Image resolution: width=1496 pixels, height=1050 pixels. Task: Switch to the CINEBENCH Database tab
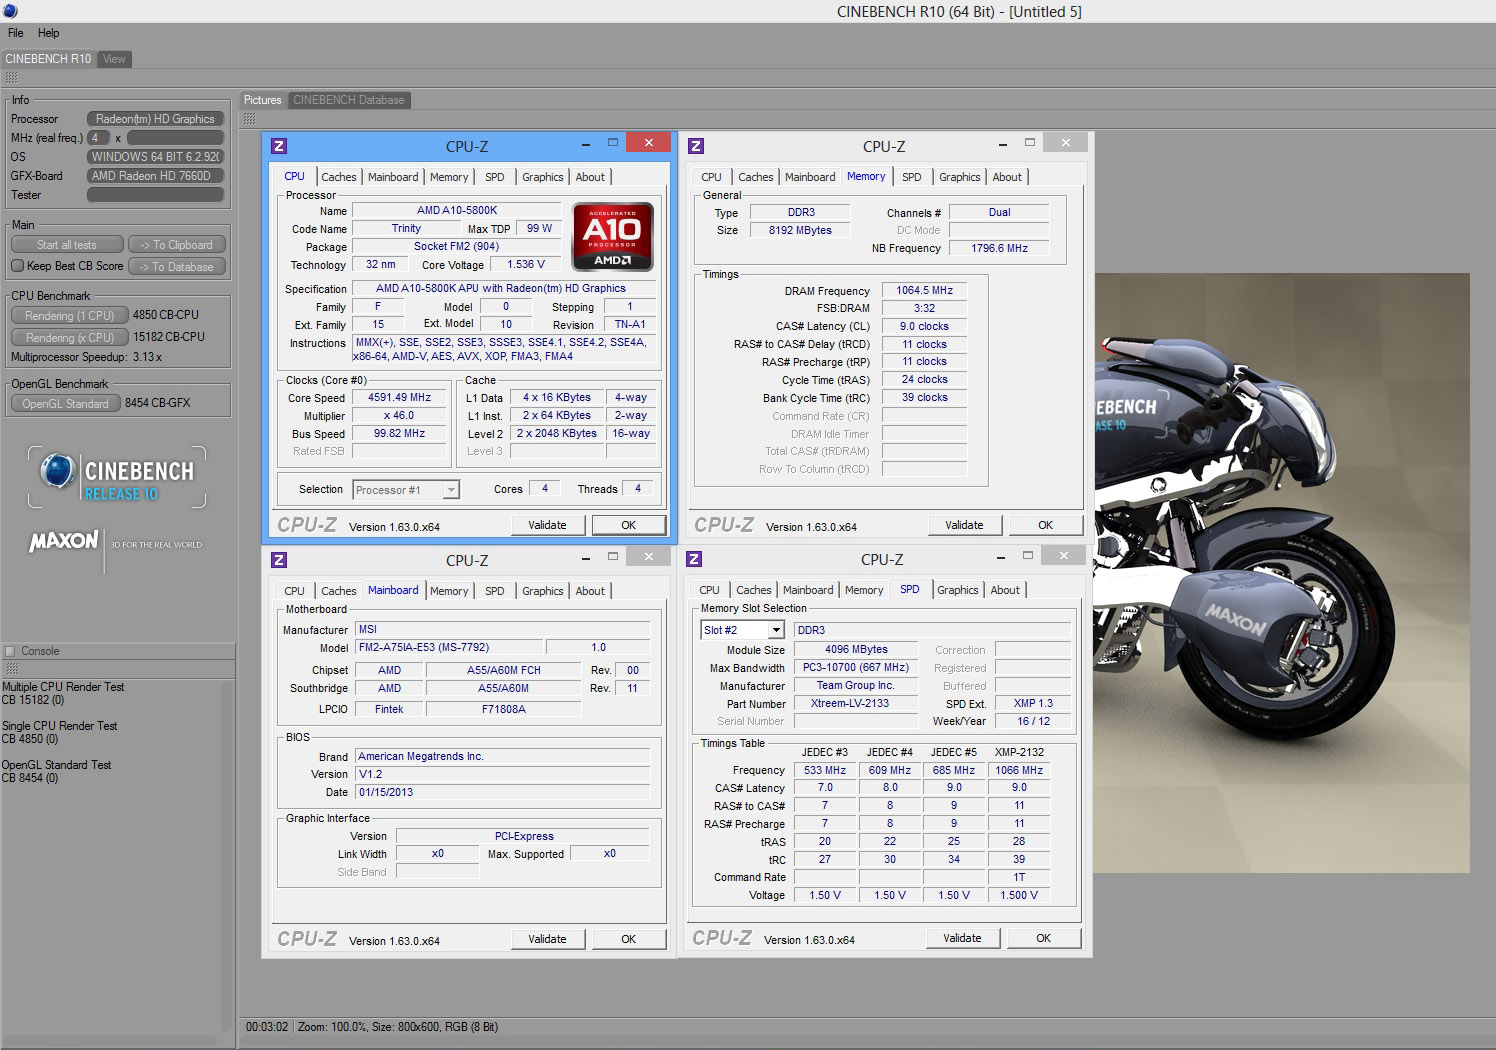point(349,100)
